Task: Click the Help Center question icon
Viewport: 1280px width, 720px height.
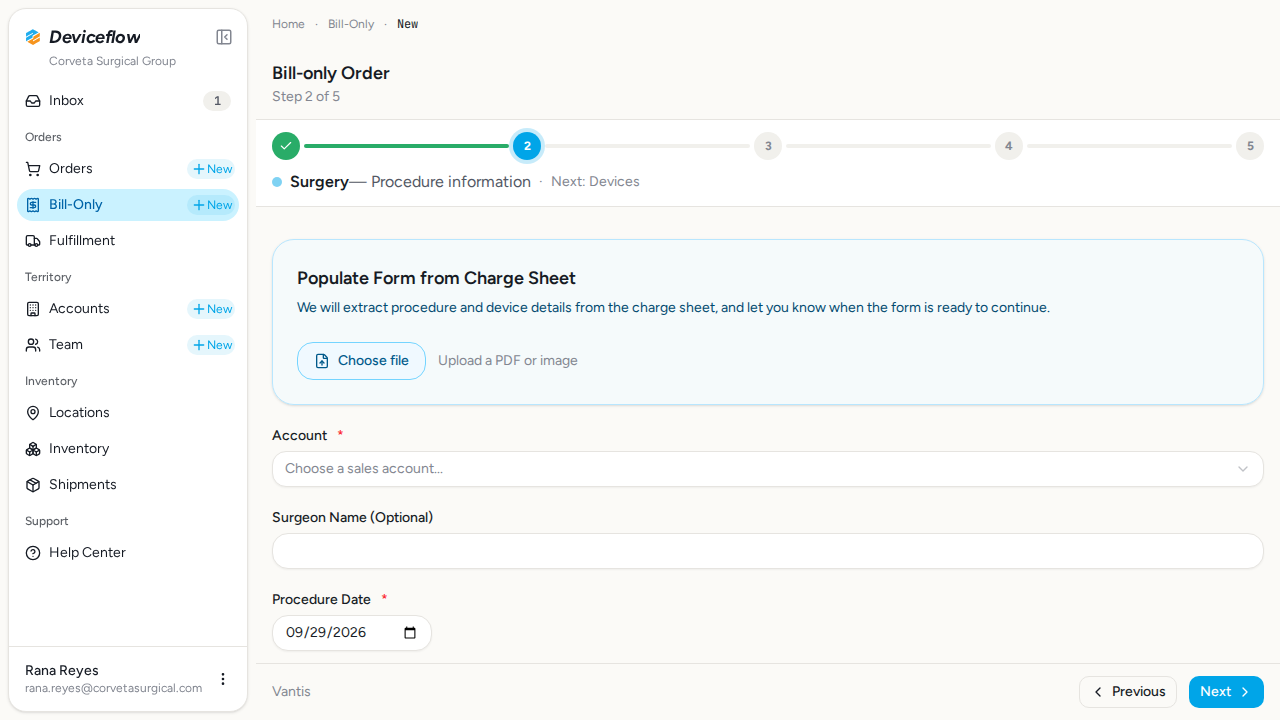Action: click(x=33, y=553)
